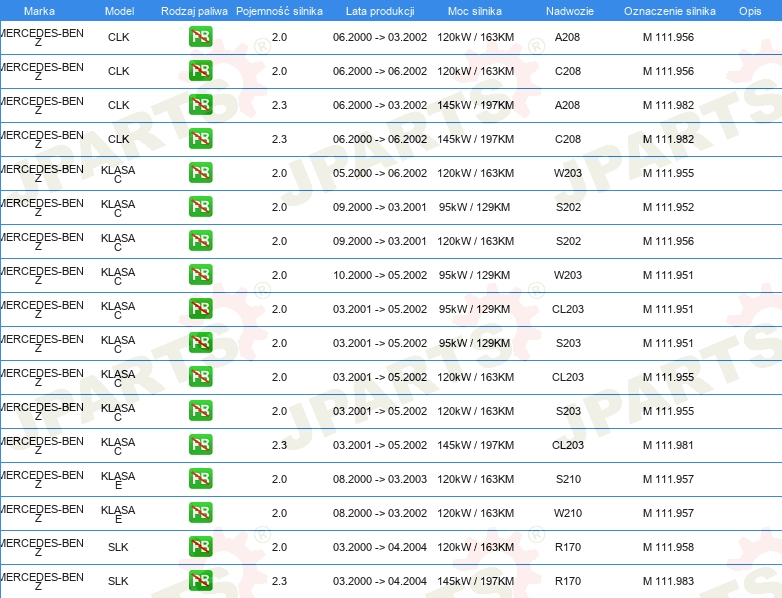Click fuel icon in S203 M 111.951 row
This screenshot has width=782, height=598.
pos(200,343)
